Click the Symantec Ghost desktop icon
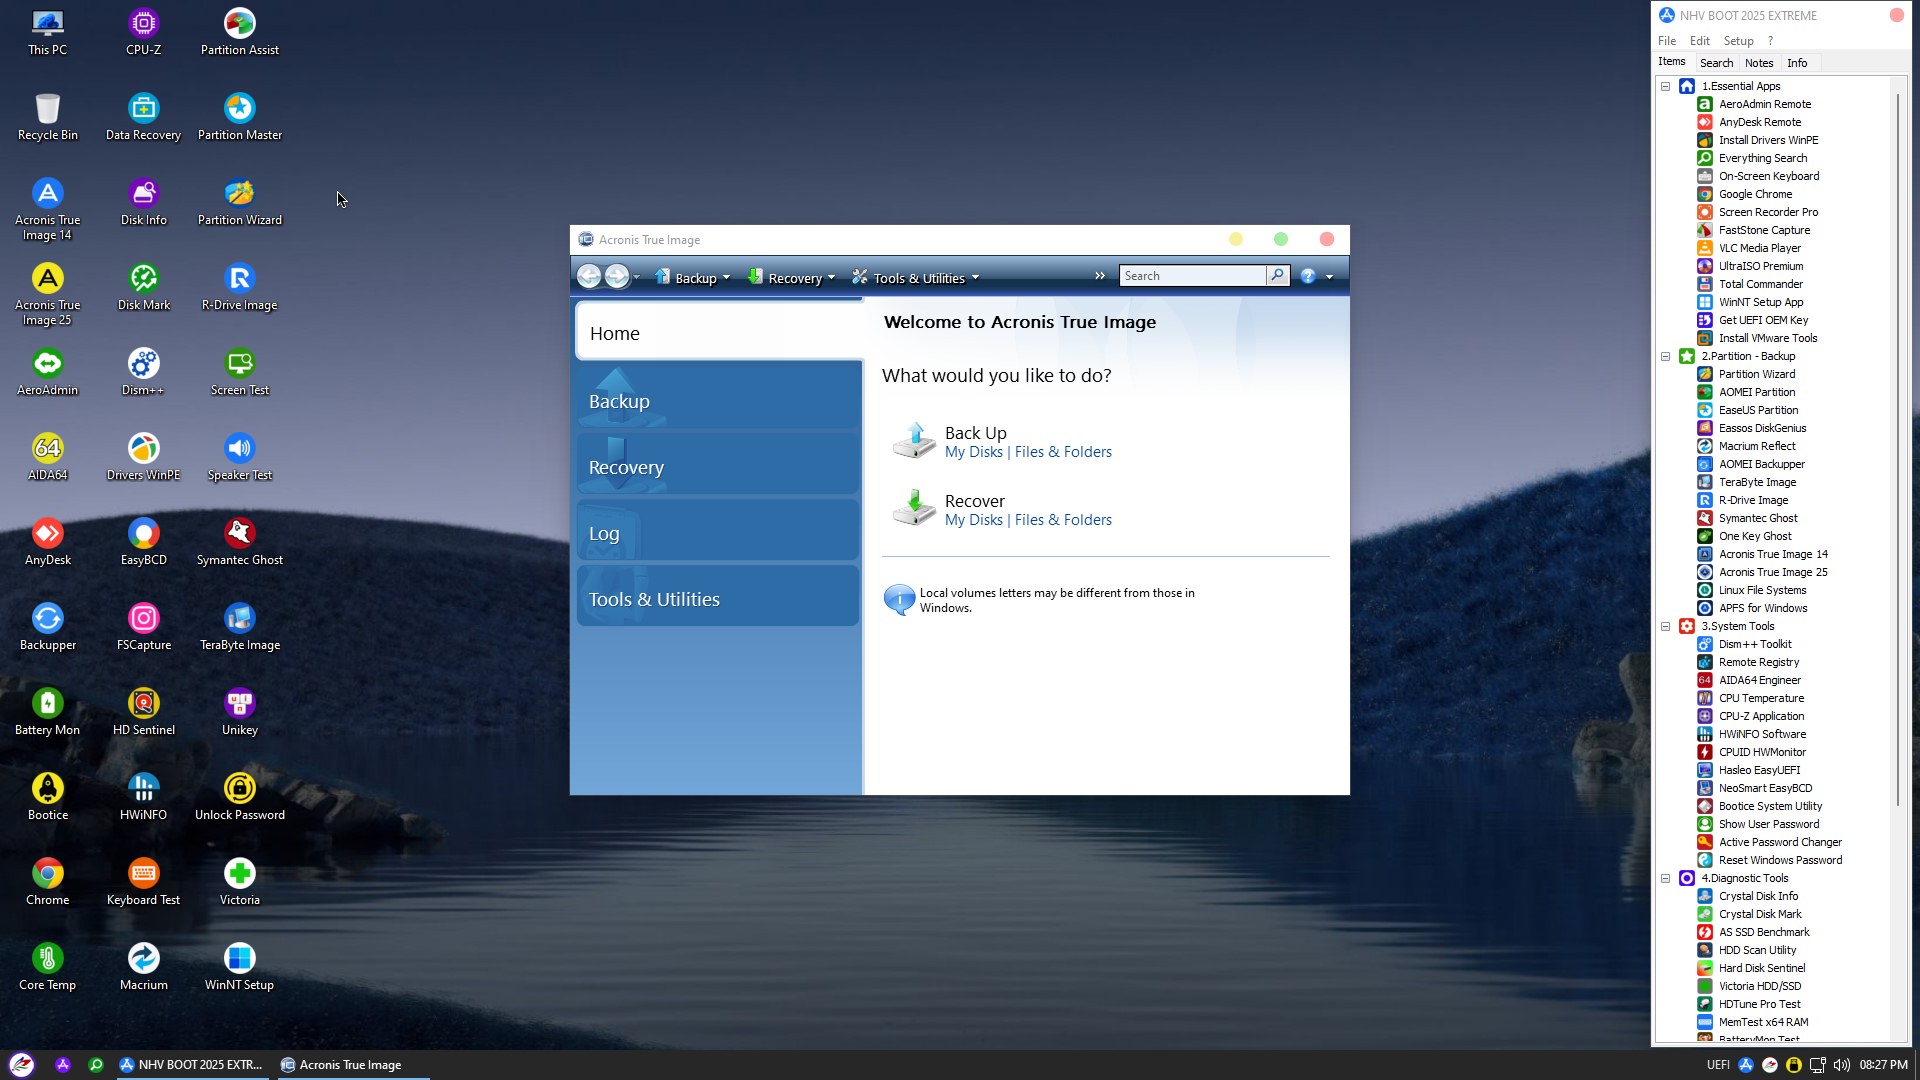 tap(239, 534)
